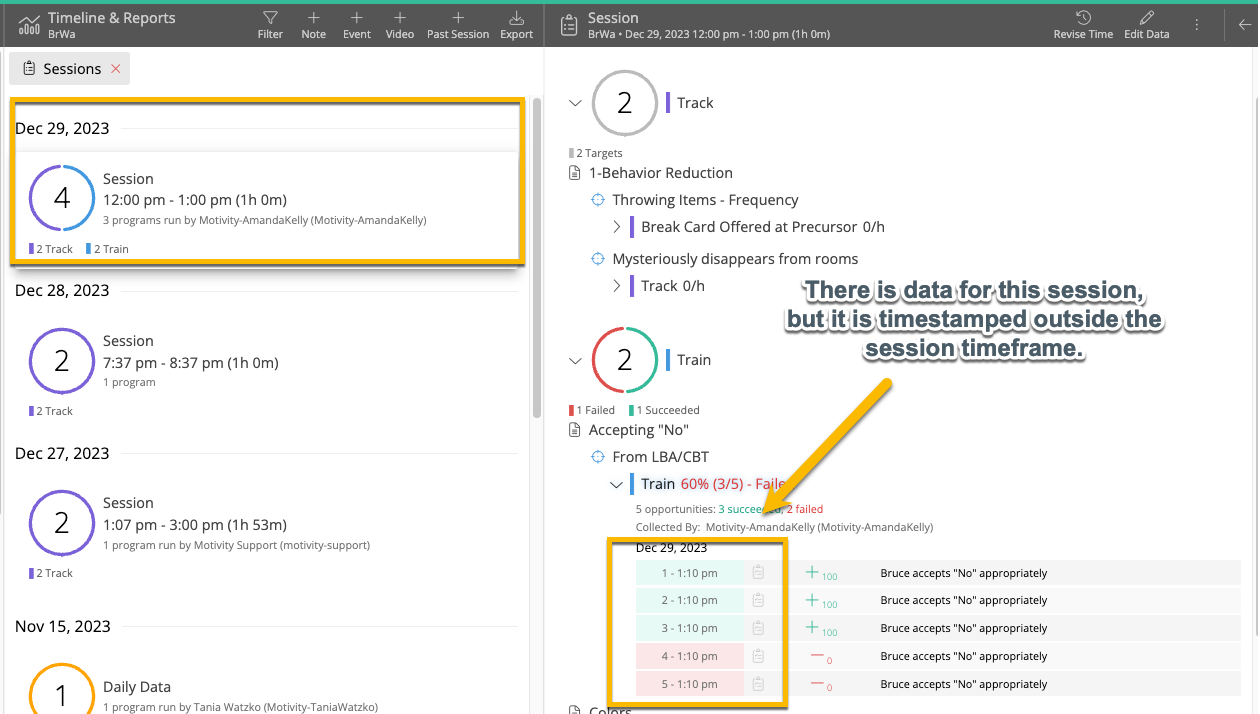Create a new Event
The image size is (1260, 714).
356,24
